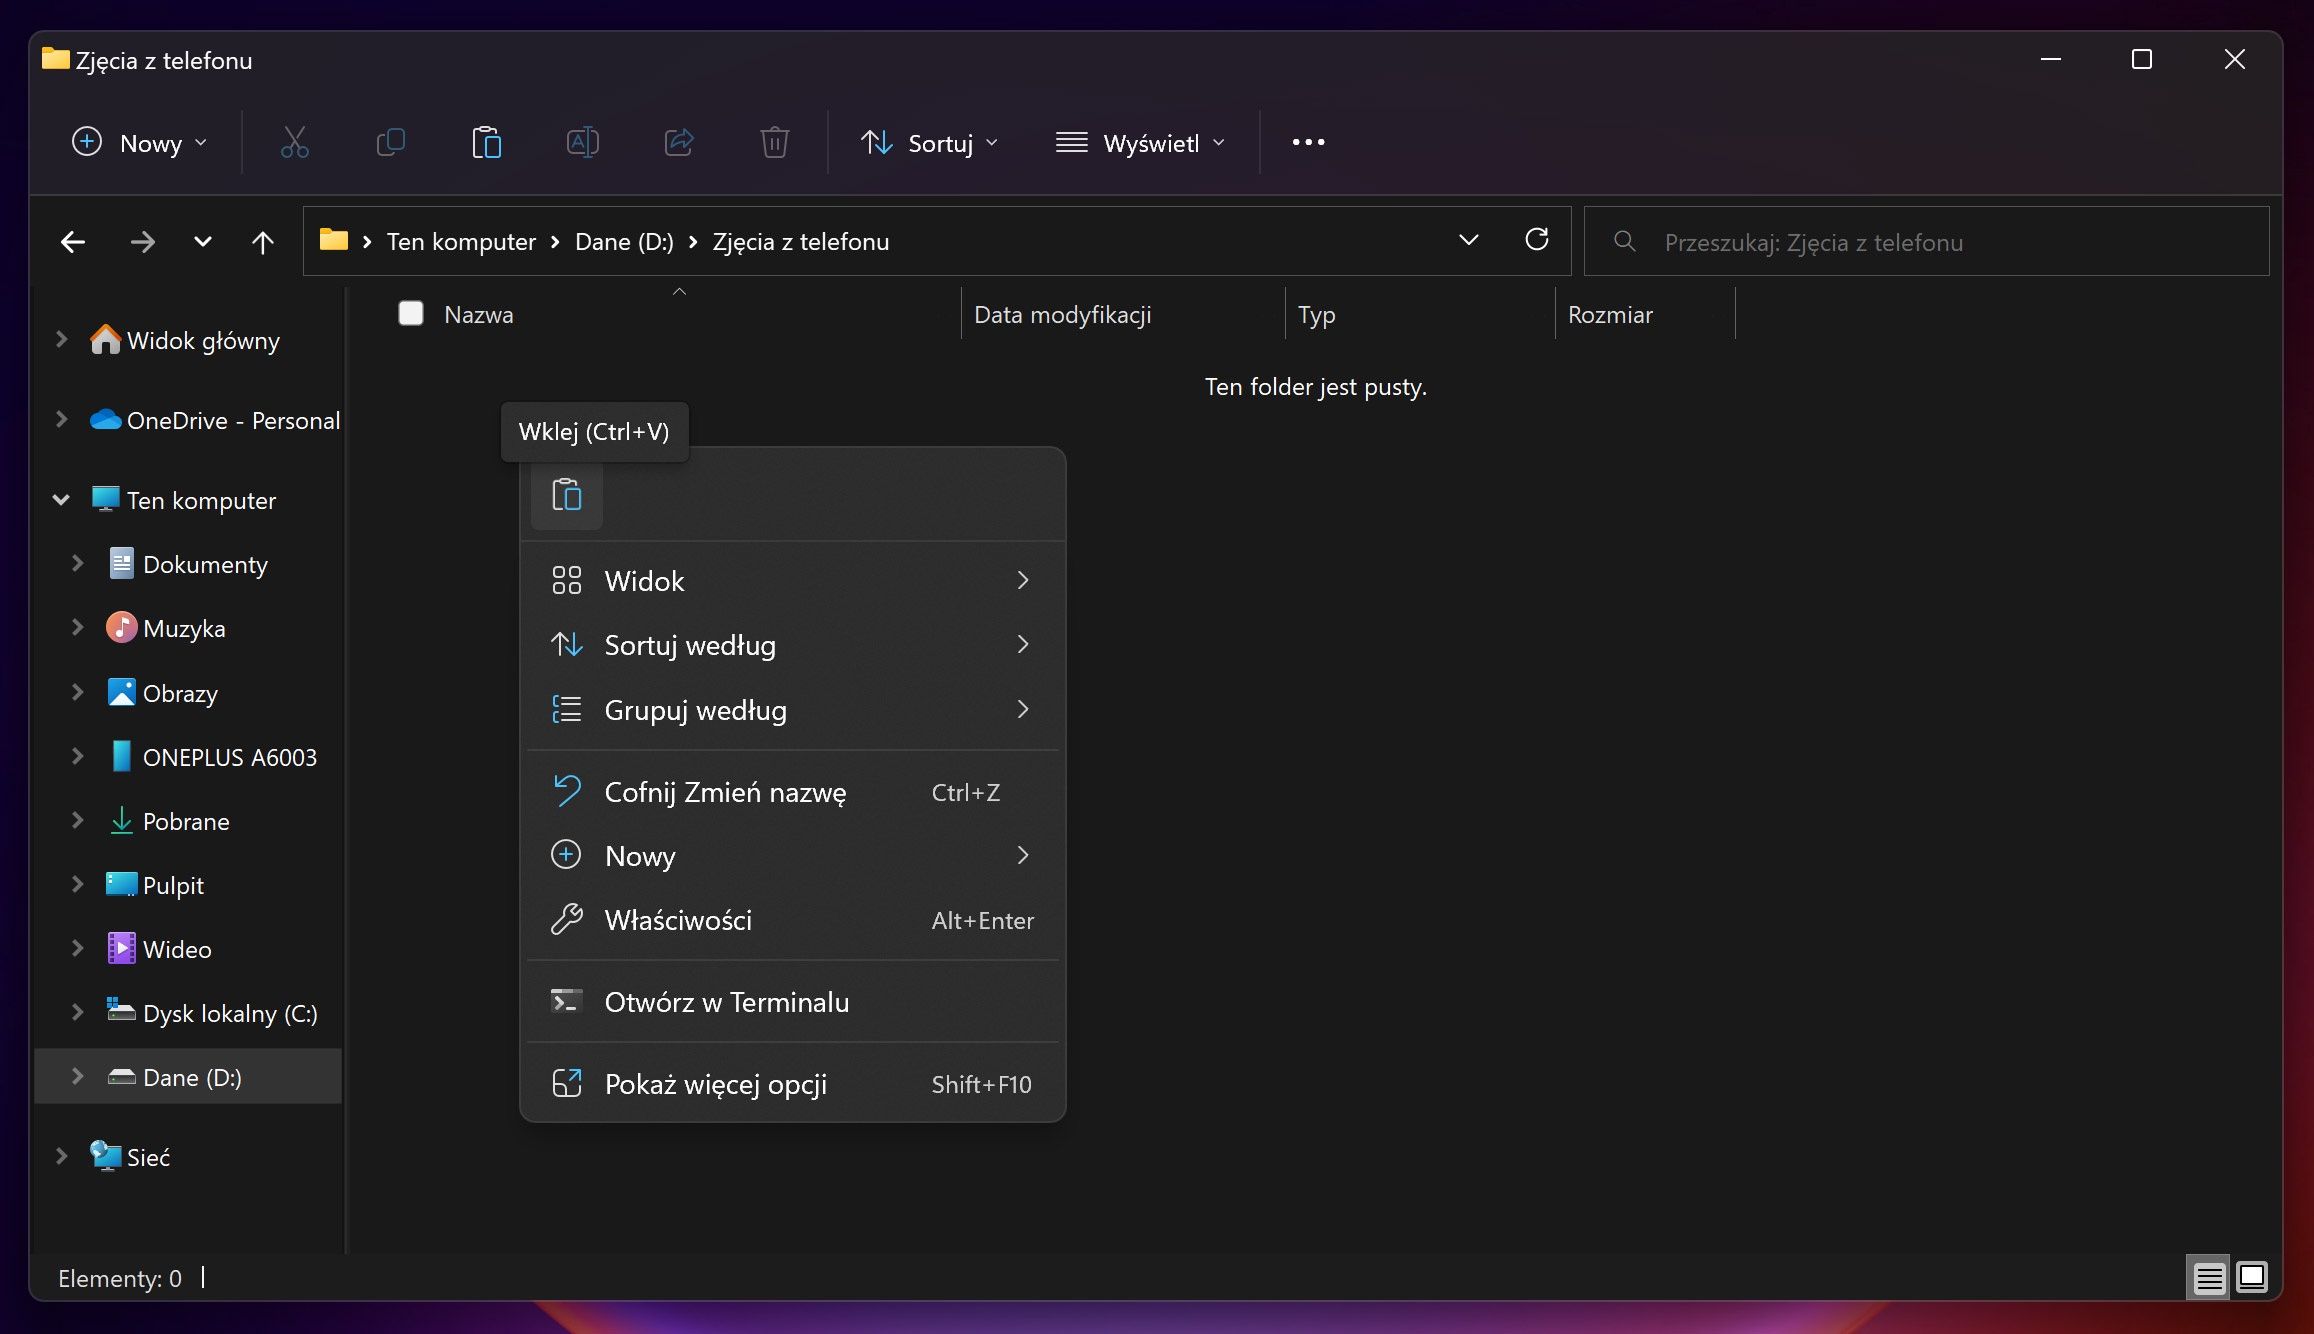
Task: Toggle the select-all checkbox beside Nazwa
Action: tap(410, 314)
